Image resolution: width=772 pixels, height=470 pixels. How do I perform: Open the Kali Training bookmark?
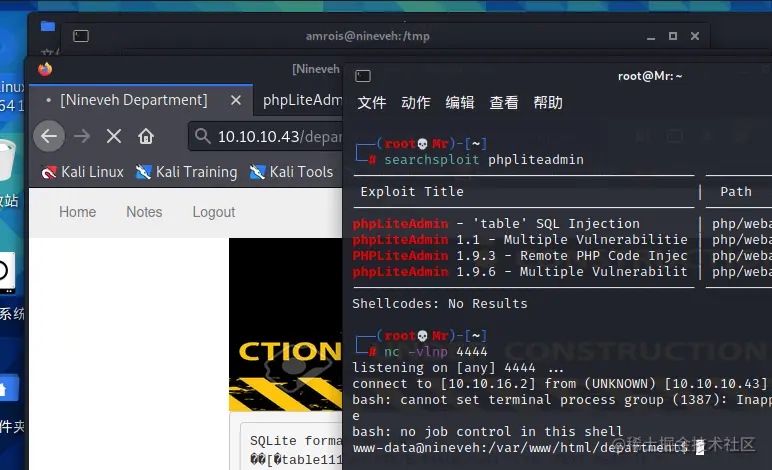click(186, 172)
